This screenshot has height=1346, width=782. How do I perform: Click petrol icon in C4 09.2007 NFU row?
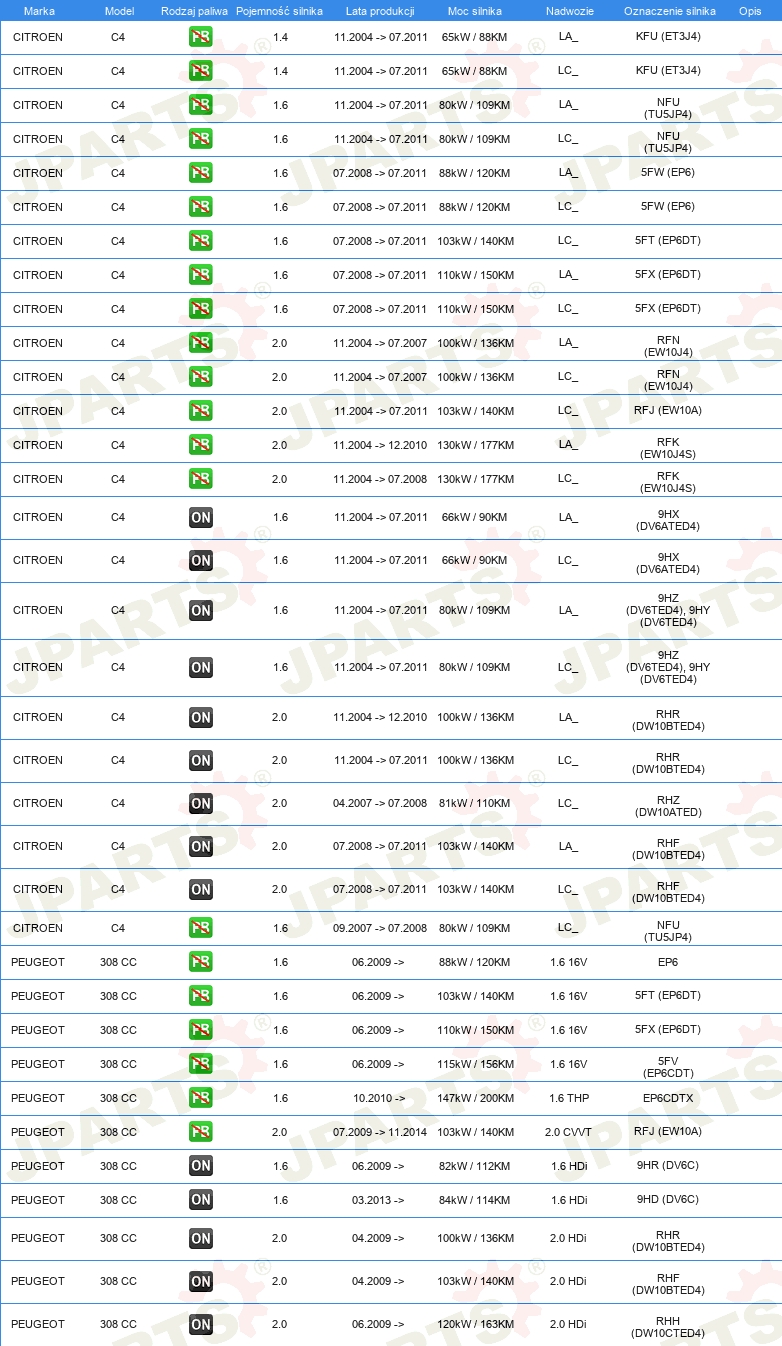[x=200, y=928]
